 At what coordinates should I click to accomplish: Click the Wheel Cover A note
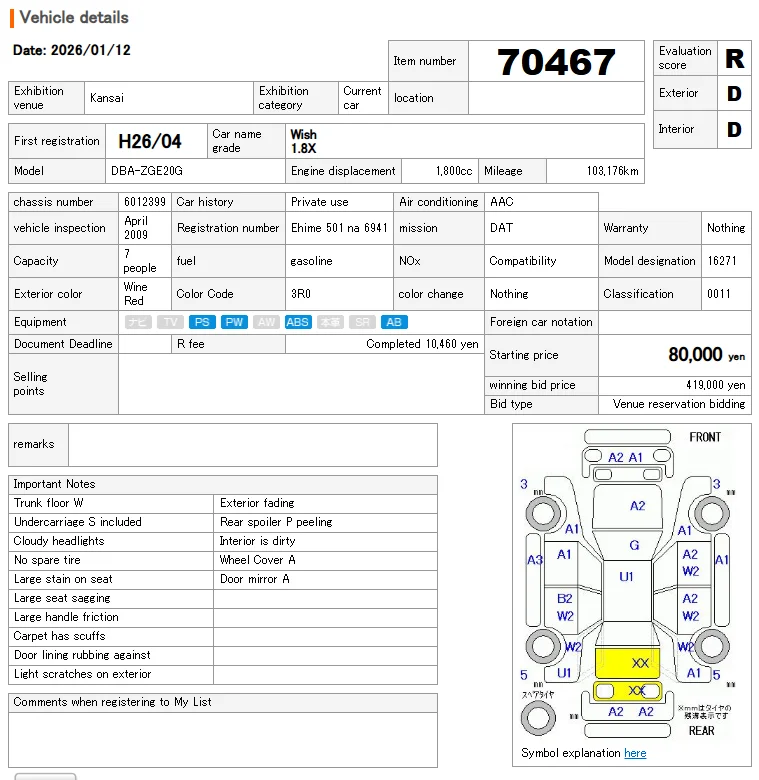coord(258,560)
